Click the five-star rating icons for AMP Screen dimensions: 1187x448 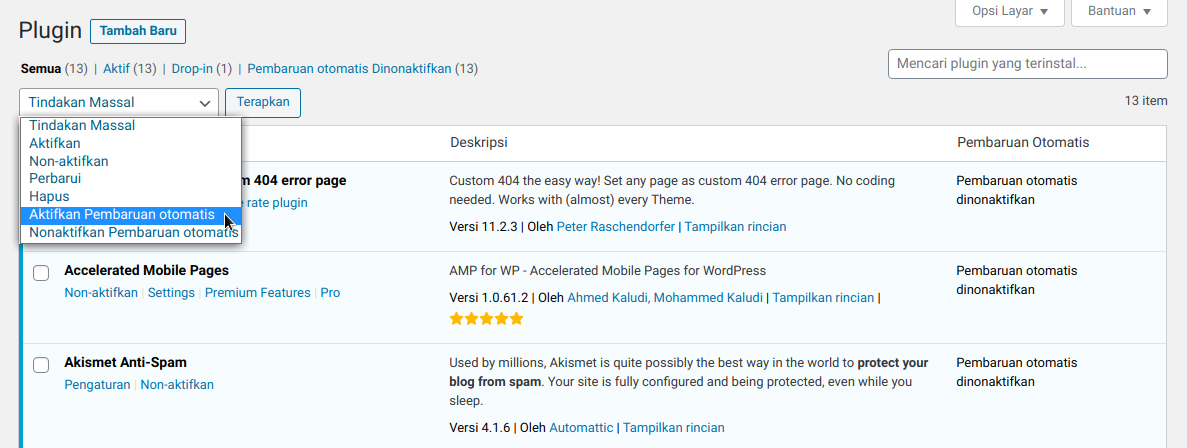point(486,319)
